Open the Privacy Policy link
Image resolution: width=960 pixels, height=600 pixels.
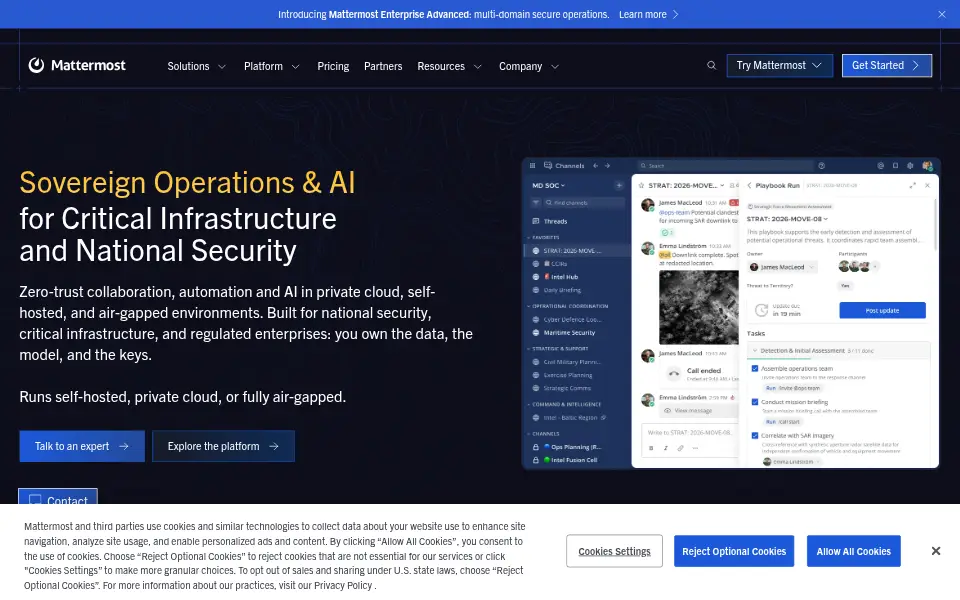coord(342,585)
